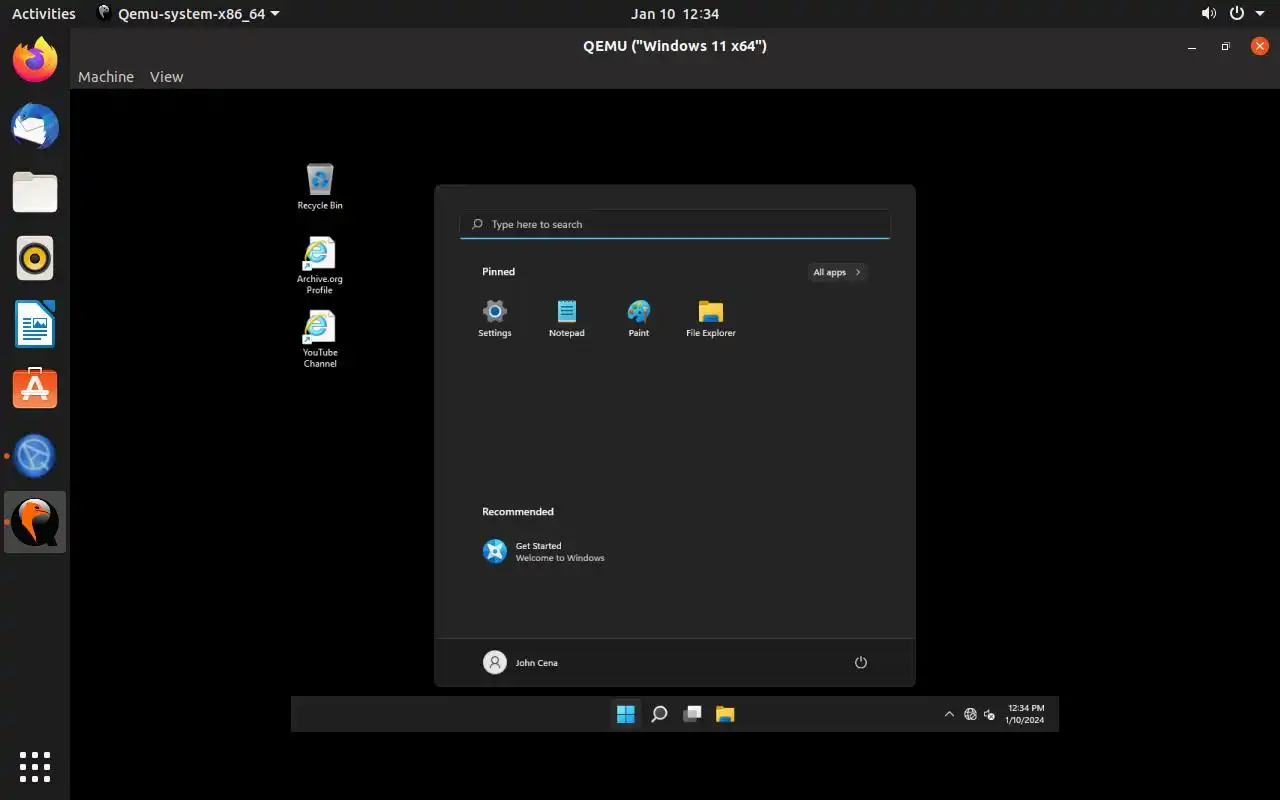
Task: Maximize the QEMU window
Action: tap(1225, 46)
